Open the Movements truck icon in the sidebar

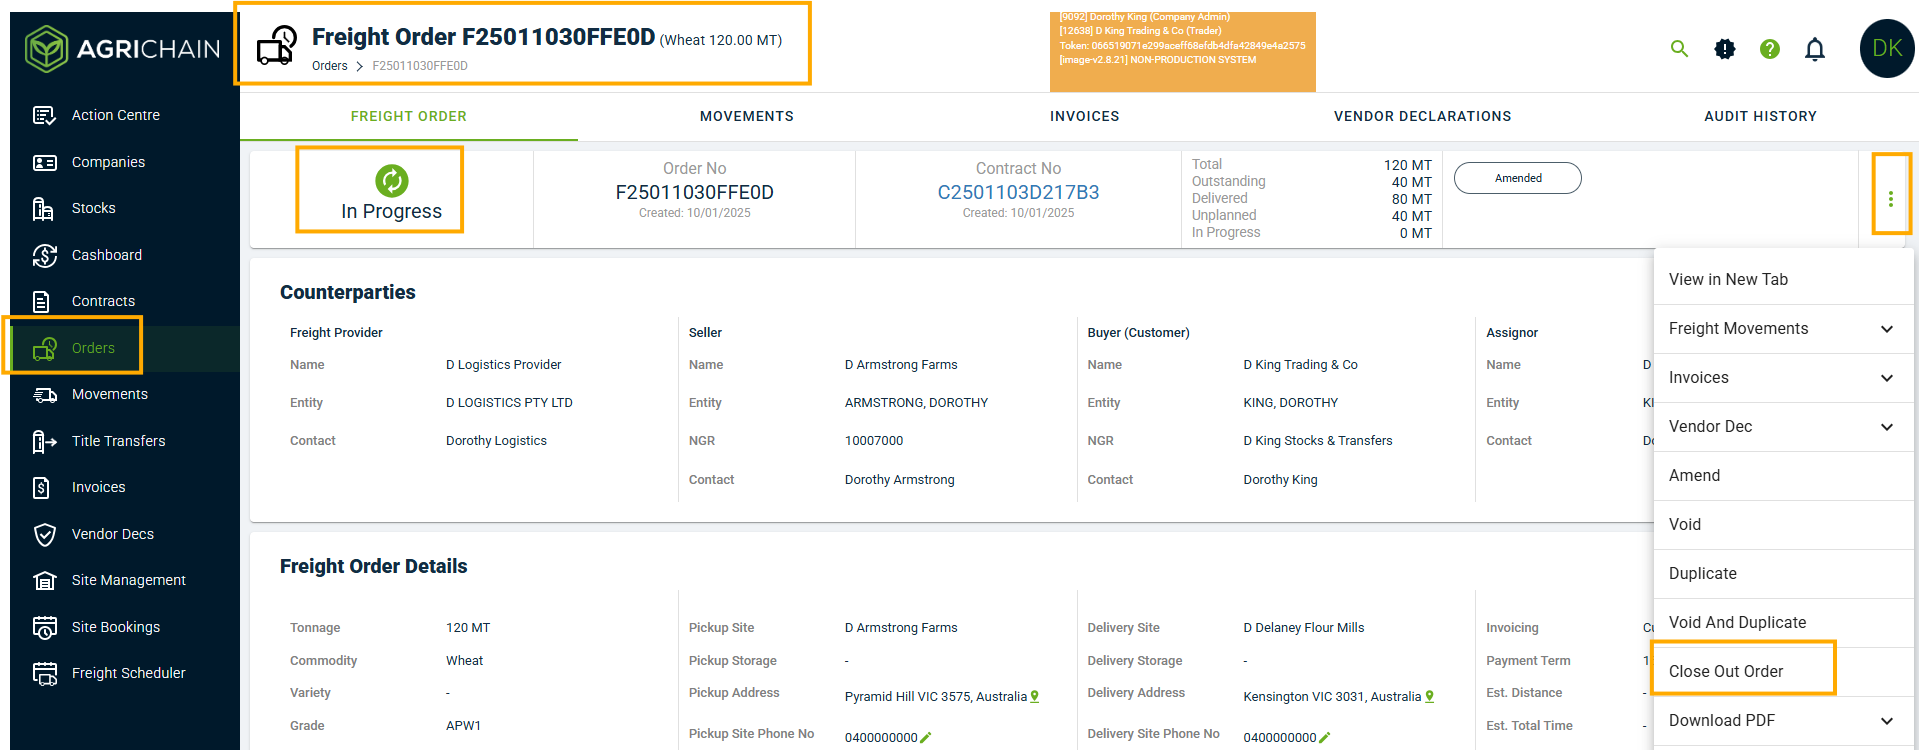44,394
